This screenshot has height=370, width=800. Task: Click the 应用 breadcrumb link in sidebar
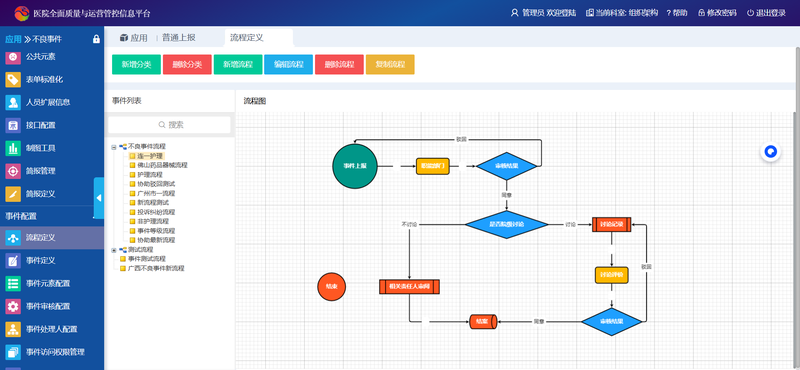(x=13, y=39)
